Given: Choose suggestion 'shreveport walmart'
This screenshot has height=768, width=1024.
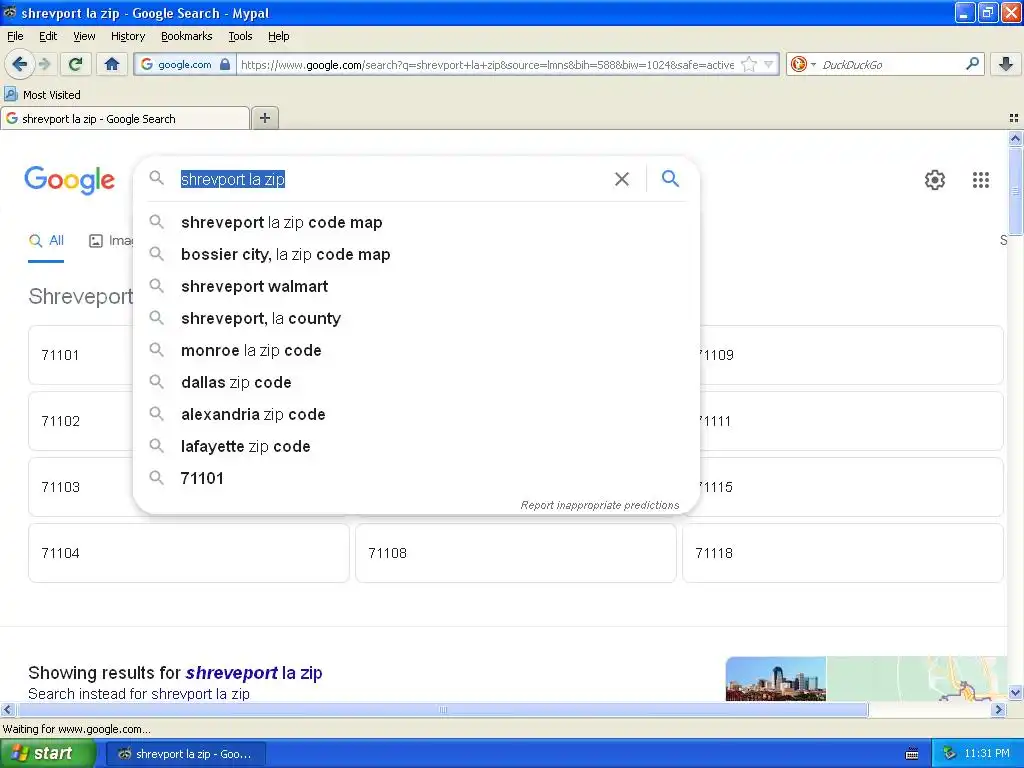Looking at the screenshot, I should pyautogui.click(x=417, y=286).
